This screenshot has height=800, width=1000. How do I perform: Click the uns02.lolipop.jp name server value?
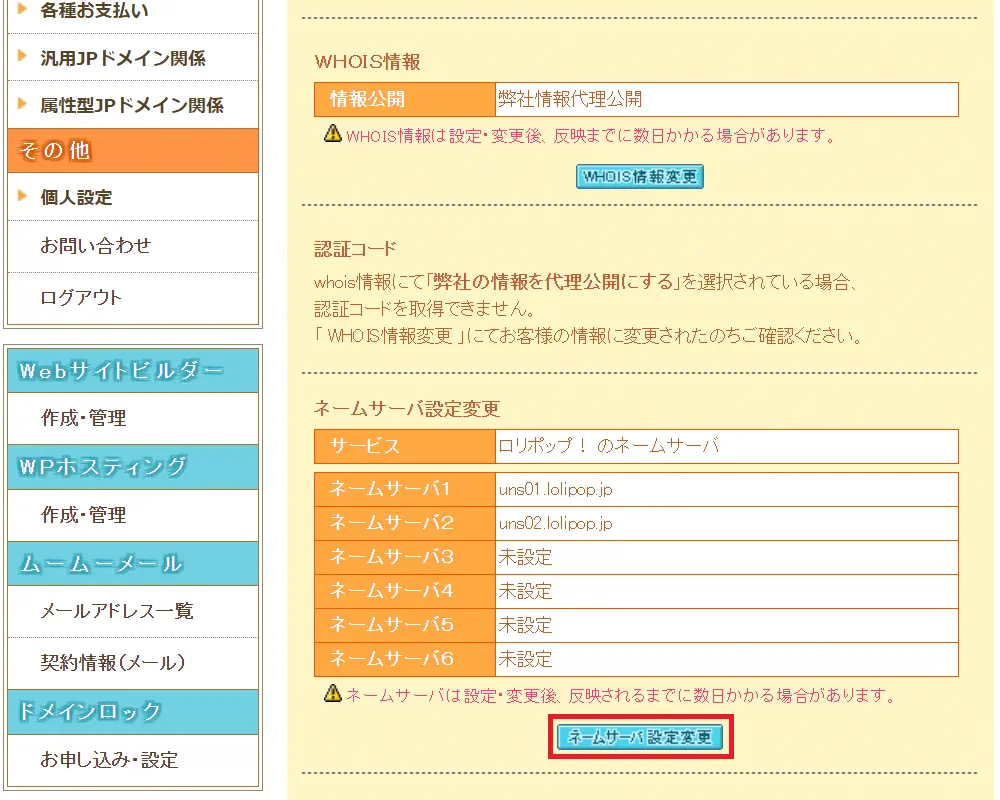(x=556, y=523)
